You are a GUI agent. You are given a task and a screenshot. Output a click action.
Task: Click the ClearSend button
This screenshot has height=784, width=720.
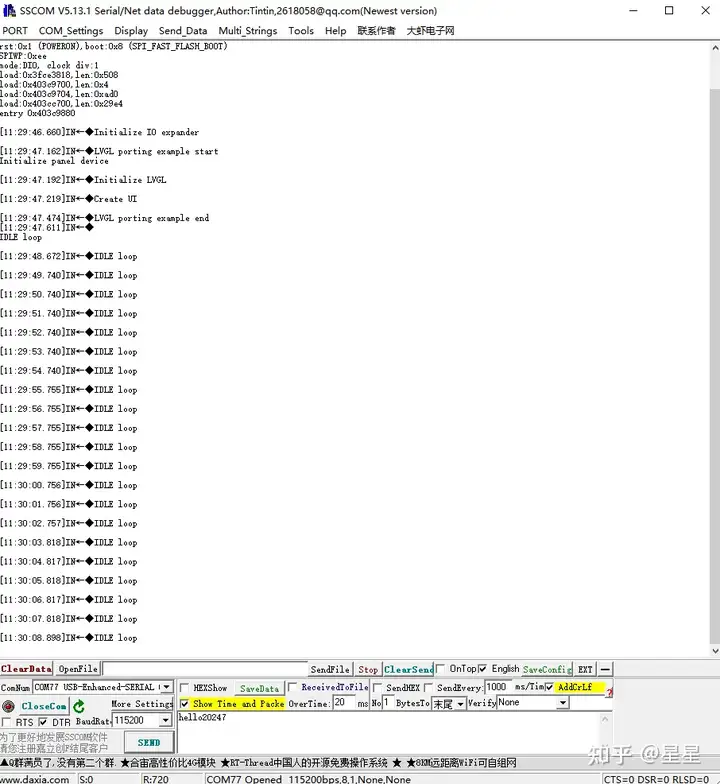(408, 669)
